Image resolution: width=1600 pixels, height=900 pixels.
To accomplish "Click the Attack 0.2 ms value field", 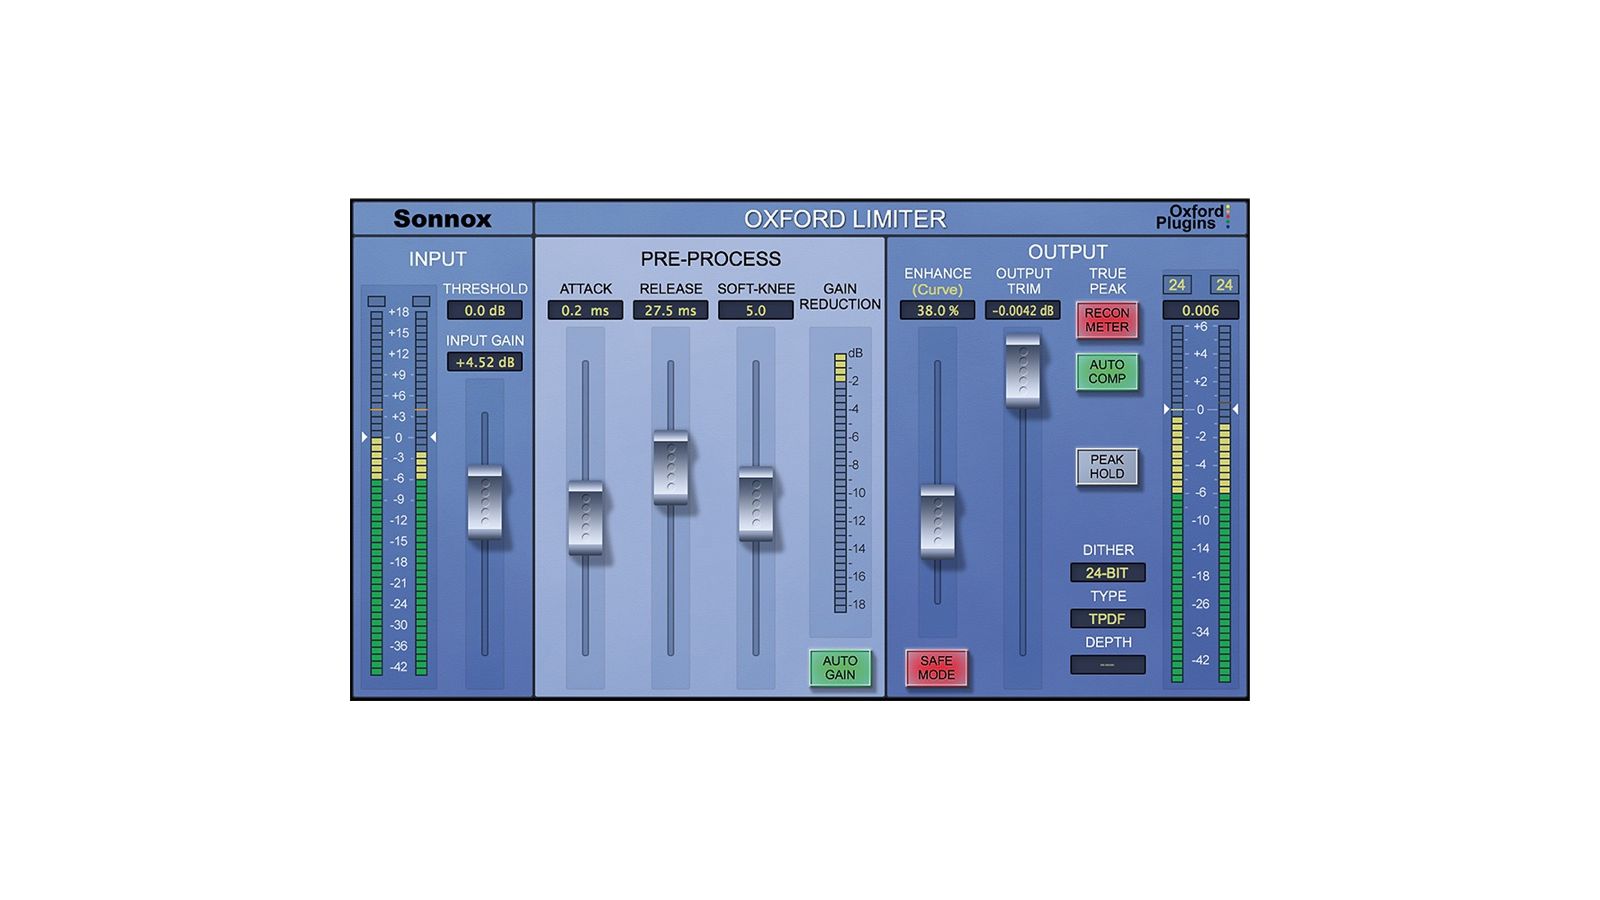I will click(x=585, y=311).
